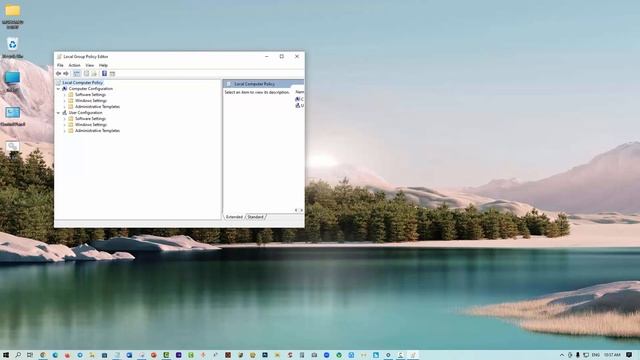Viewport: 640px width, 360px height.
Task: Click the Show/Hide Action Pane toolbar icon
Action: pyautogui.click(x=112, y=73)
